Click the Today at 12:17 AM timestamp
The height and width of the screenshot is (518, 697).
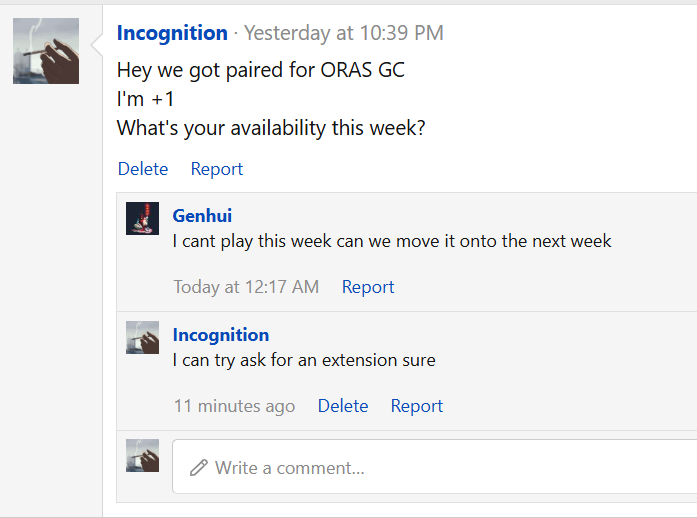point(246,287)
